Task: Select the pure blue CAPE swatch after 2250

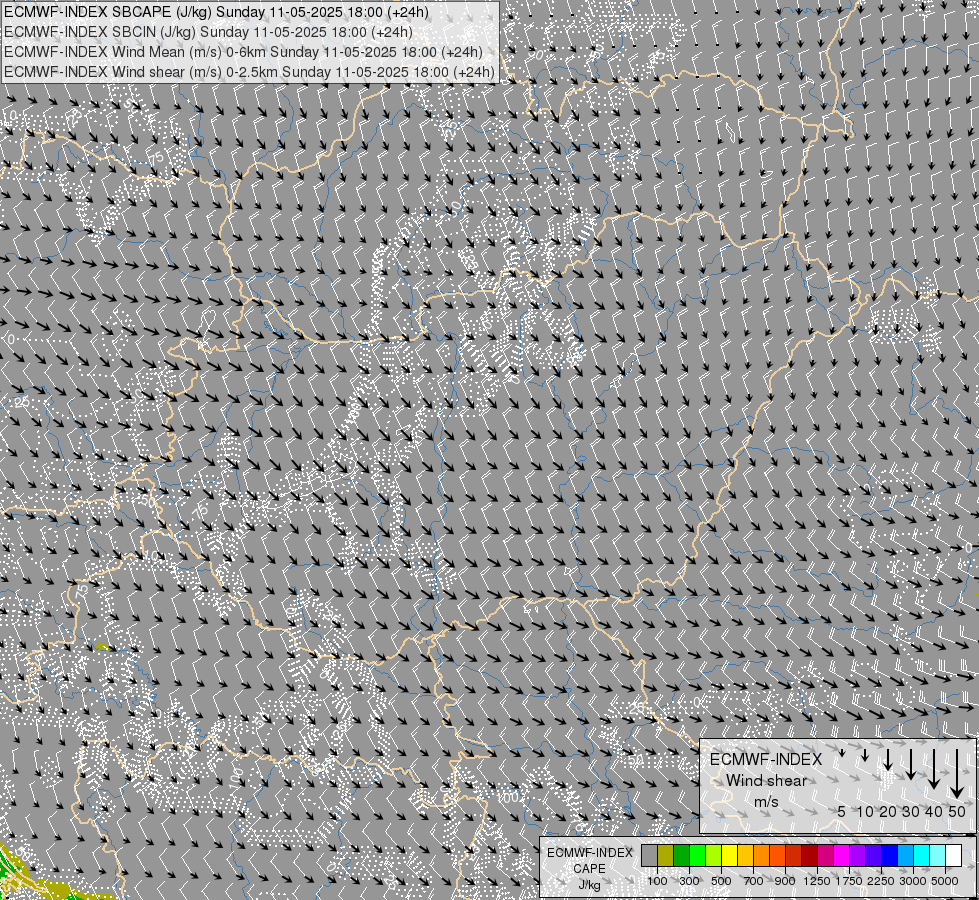Action: (x=890, y=855)
